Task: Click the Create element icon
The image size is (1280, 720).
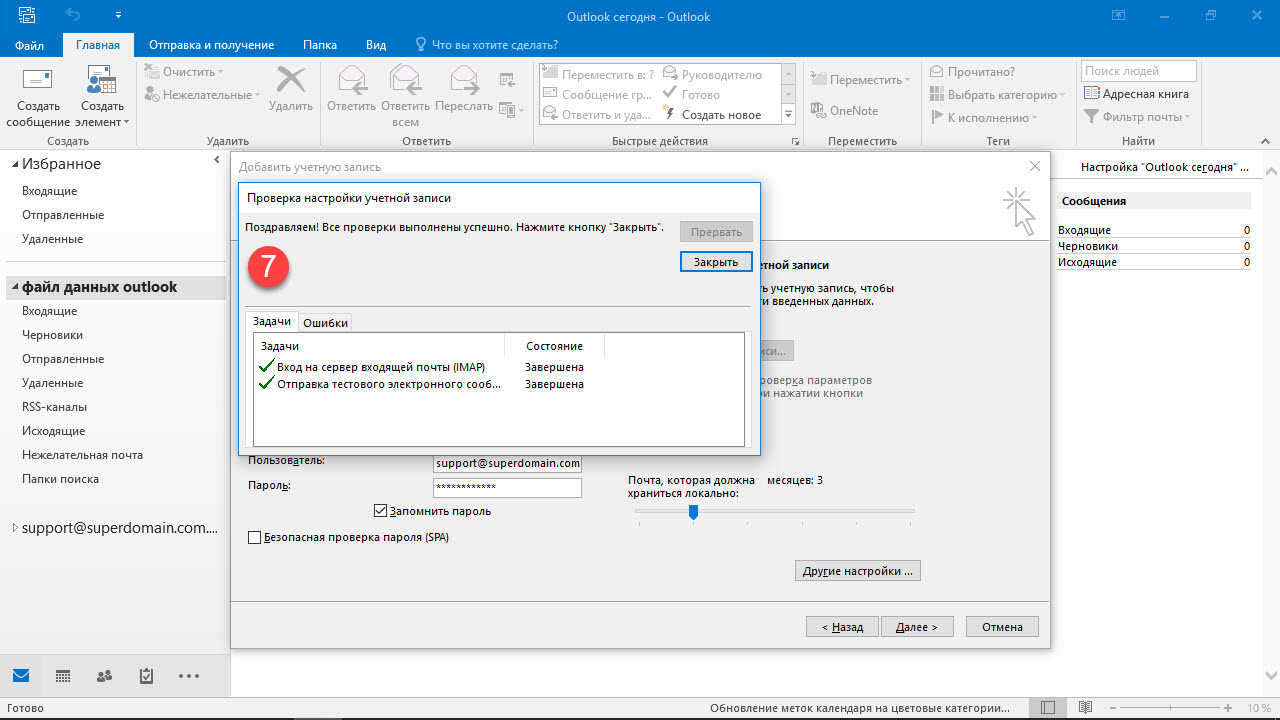Action: pos(101,80)
